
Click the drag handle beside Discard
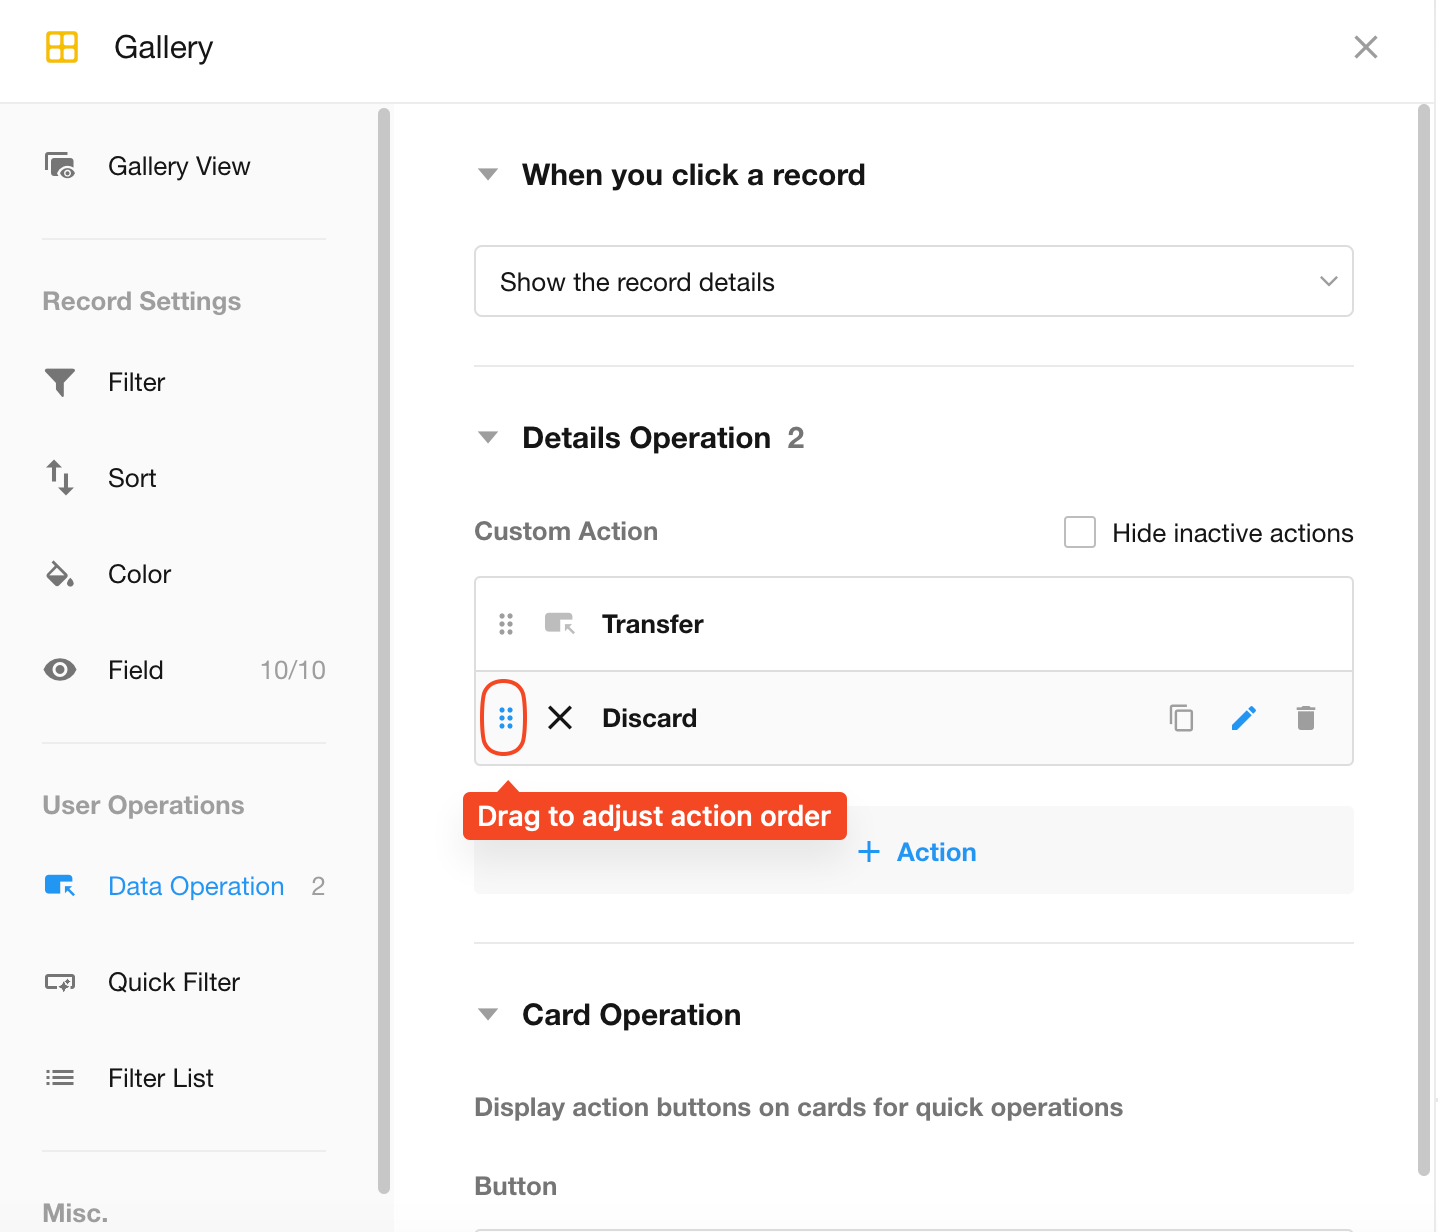(x=505, y=718)
